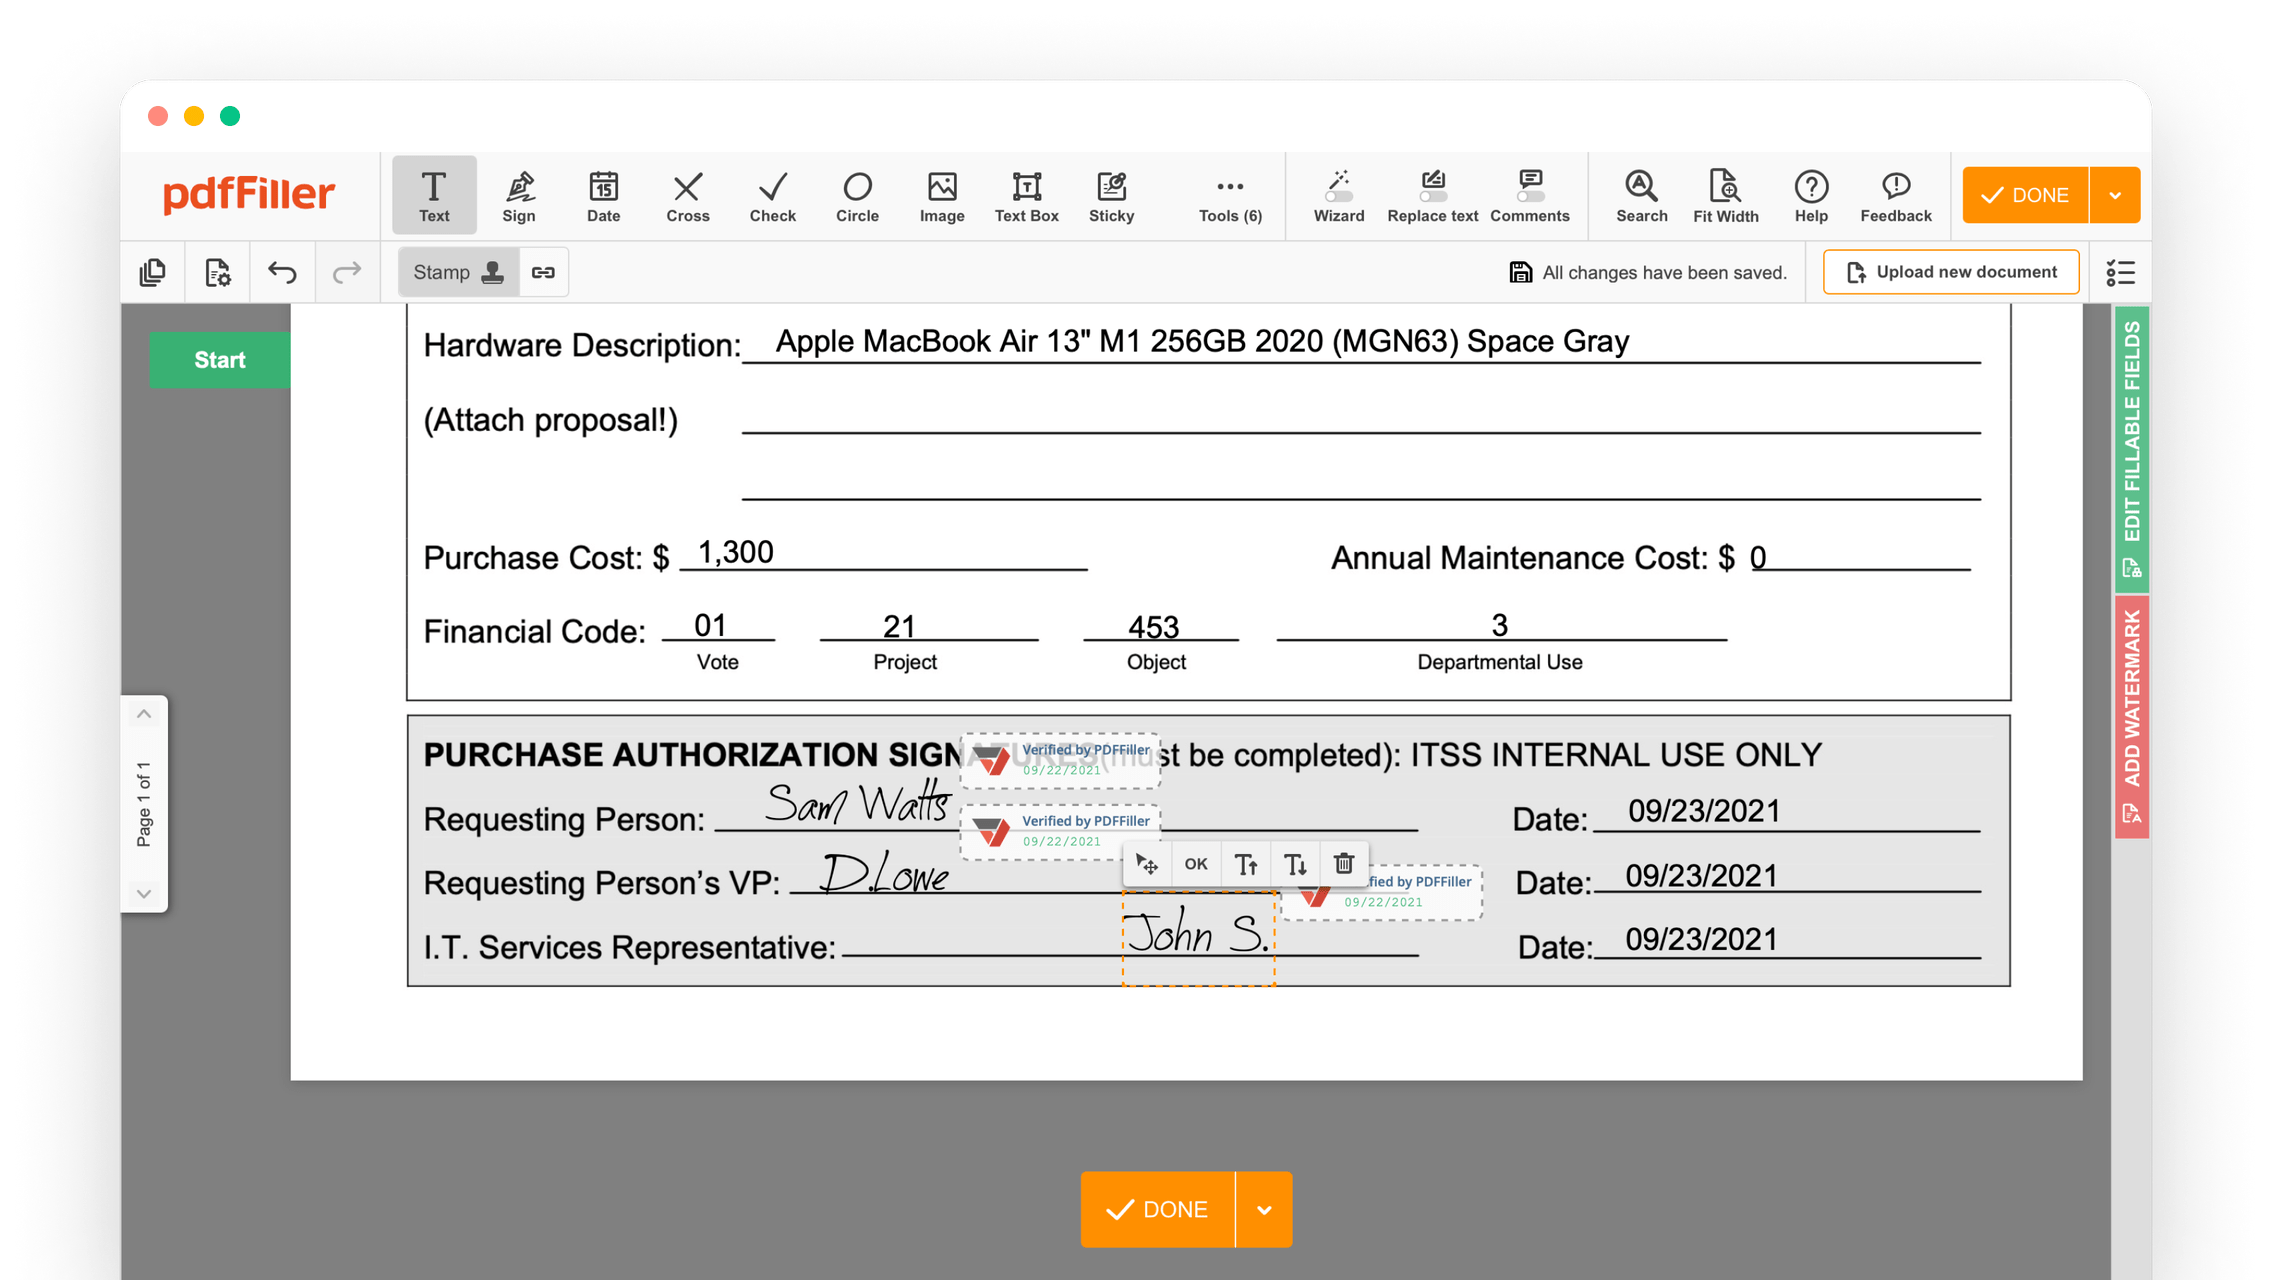Viewport: 2272px width, 1280px height.
Task: Click Upload new document
Action: [1950, 271]
